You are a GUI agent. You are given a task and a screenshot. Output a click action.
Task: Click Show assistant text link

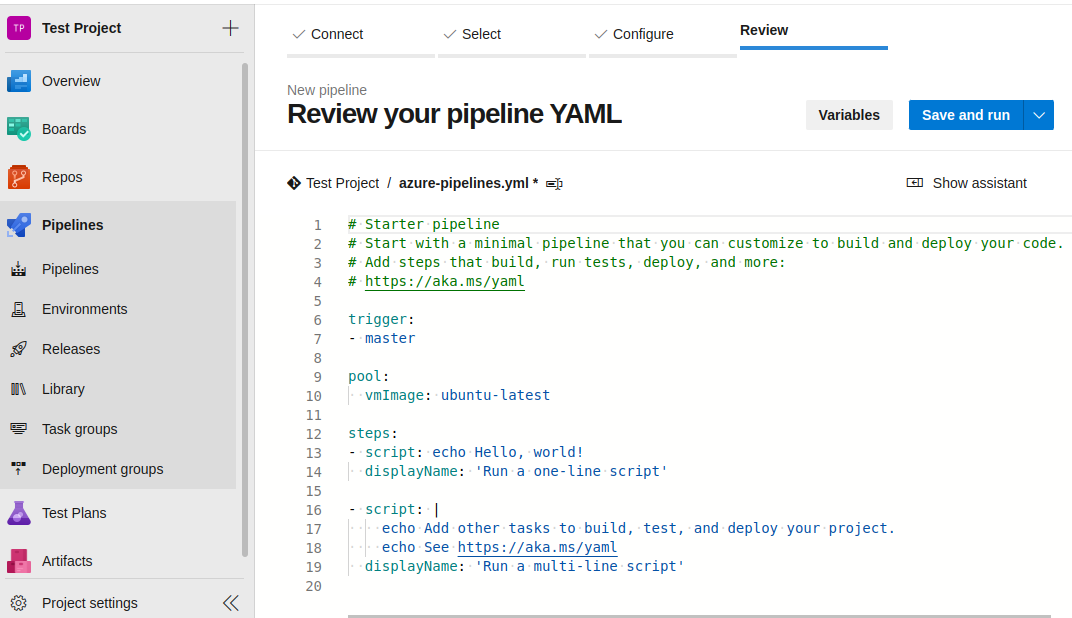click(980, 183)
